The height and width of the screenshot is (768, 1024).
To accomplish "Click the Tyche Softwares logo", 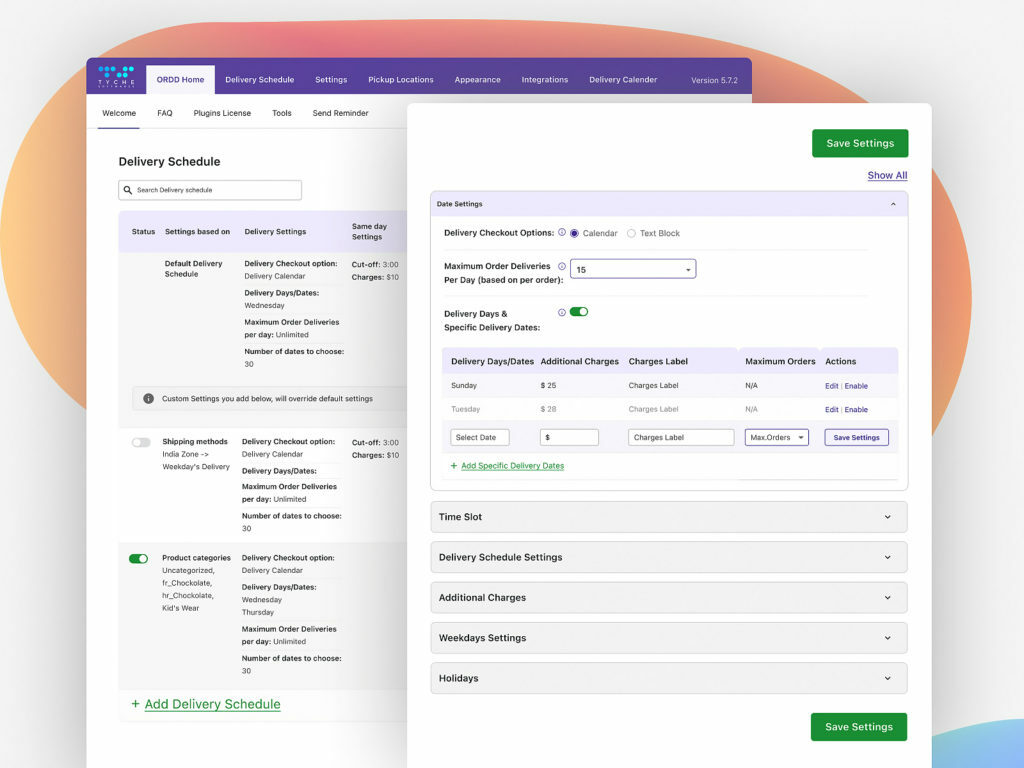I will click(x=116, y=77).
